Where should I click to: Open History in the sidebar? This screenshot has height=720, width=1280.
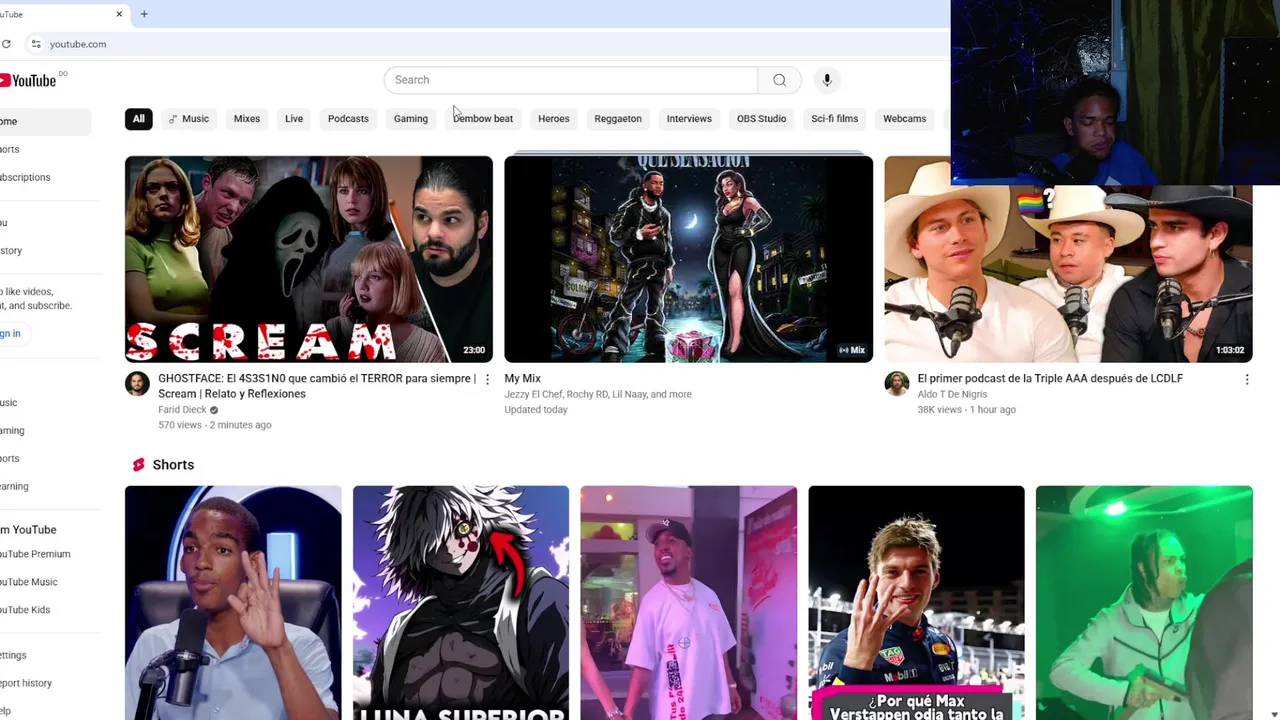45,251
